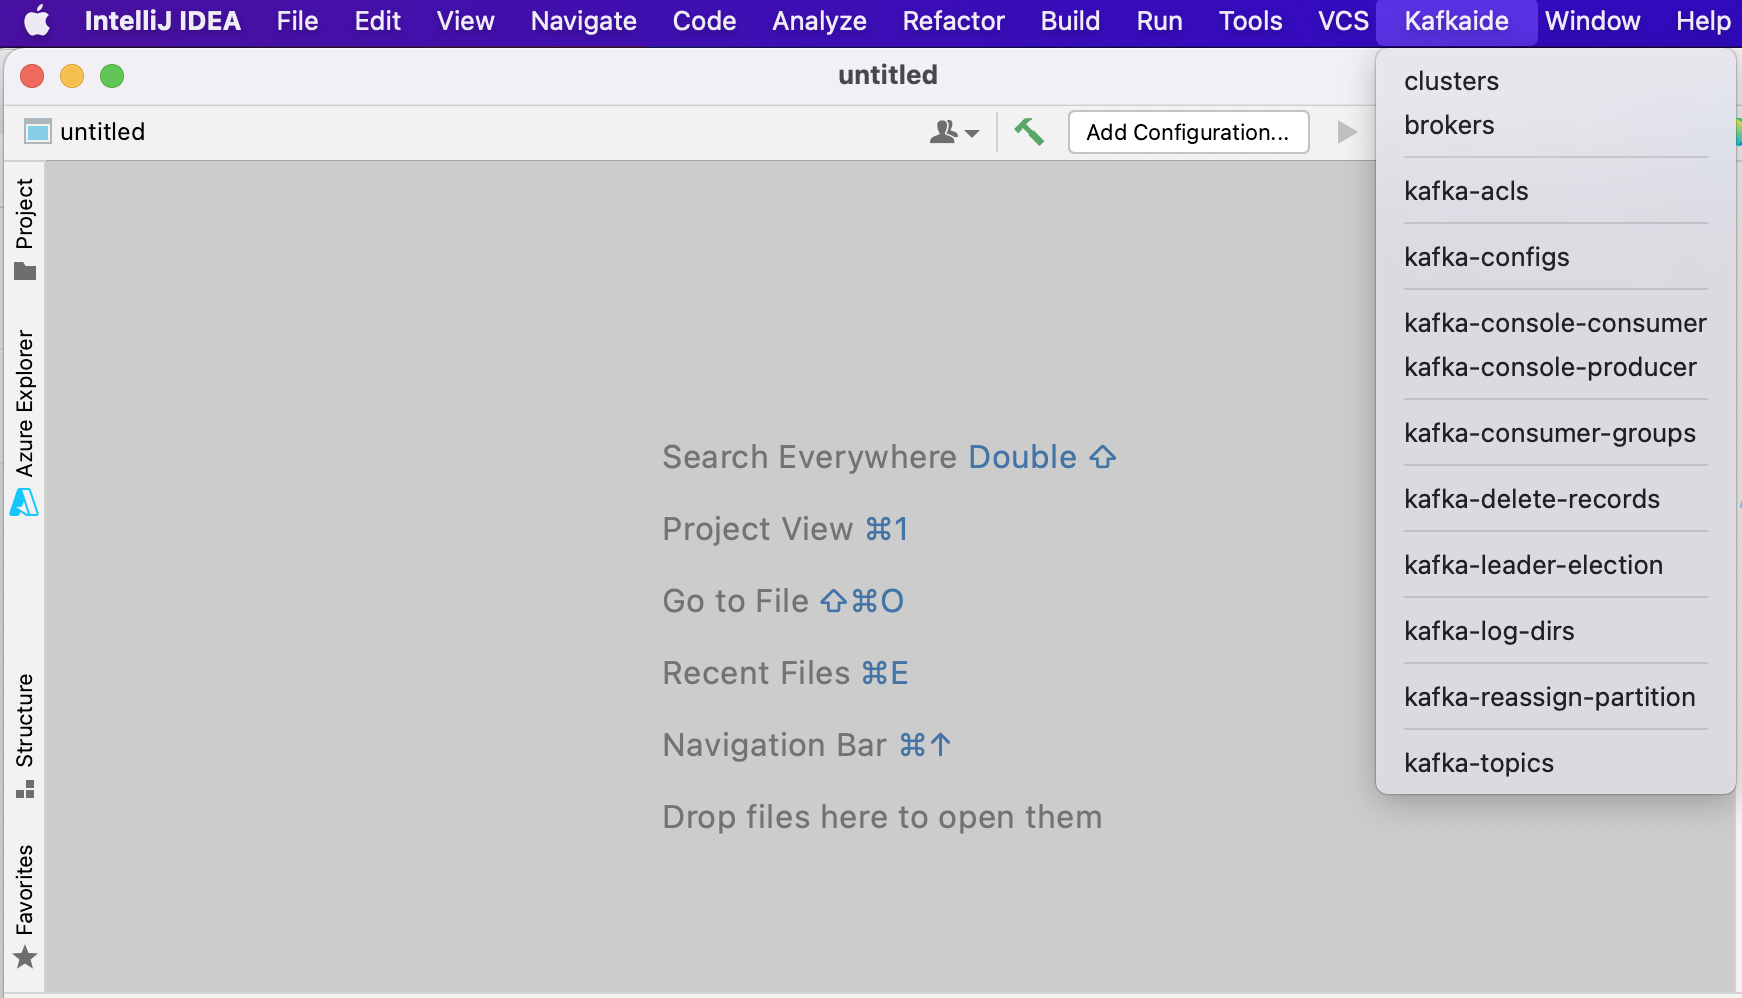Select clusters from Kafkaide menu
1742x998 pixels.
[x=1555, y=81]
